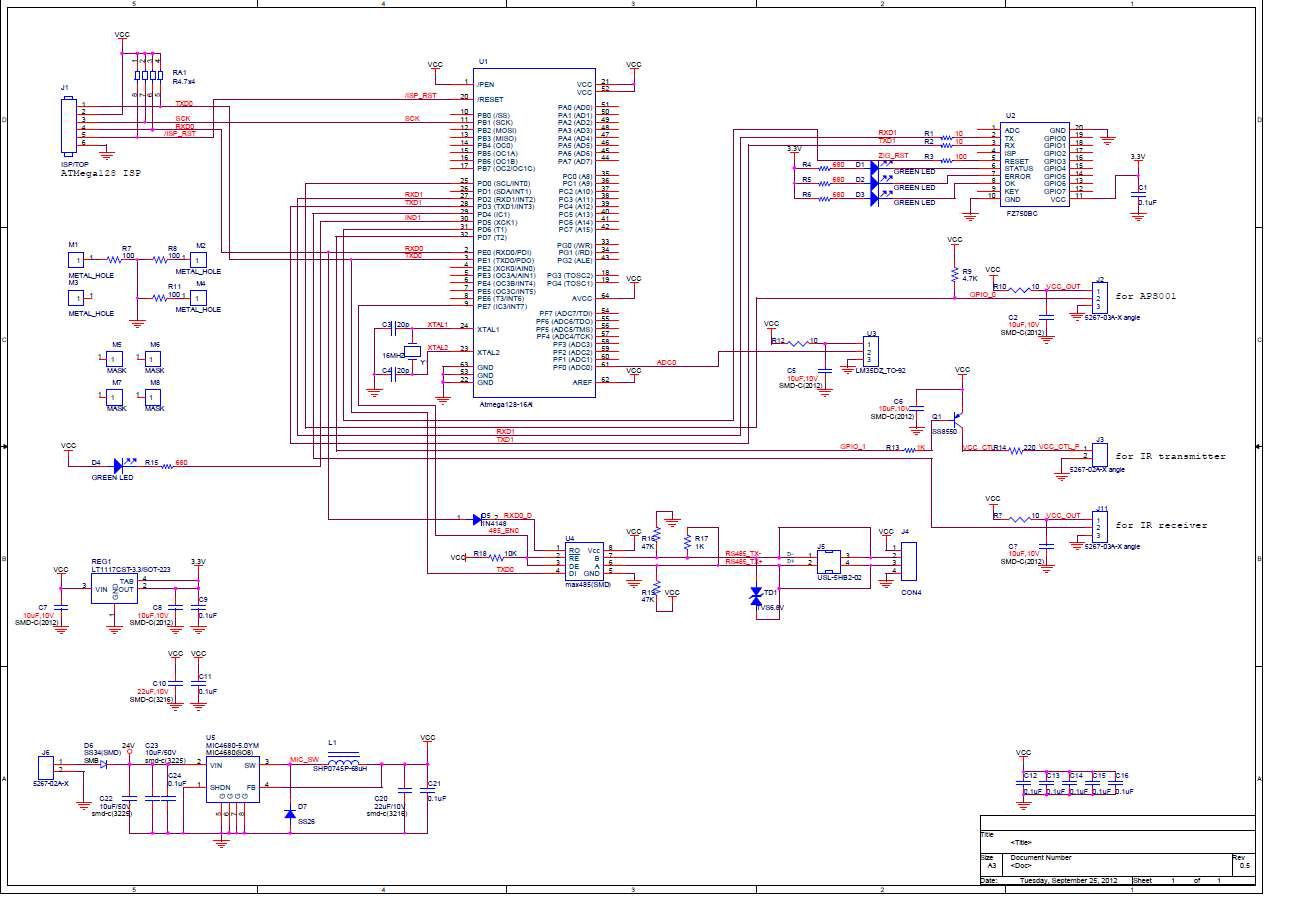
Task: Click the "/RESET" pin label on U1
Action: tap(490, 100)
